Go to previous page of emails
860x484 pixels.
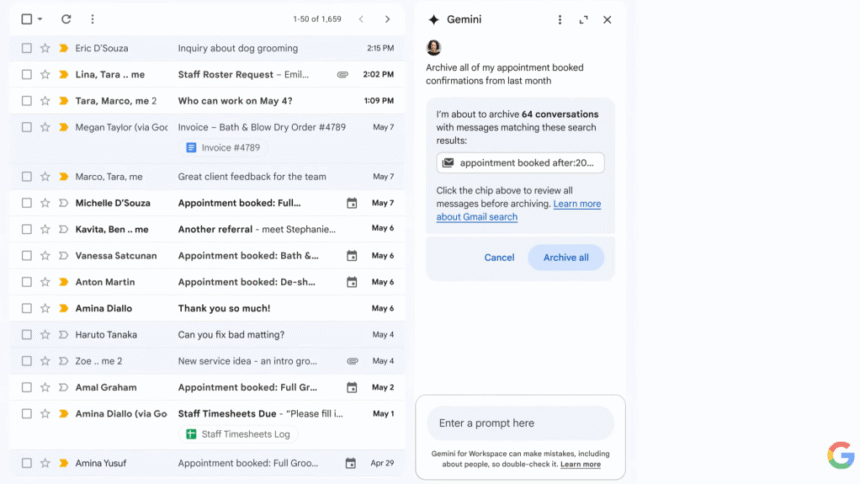click(x=361, y=19)
